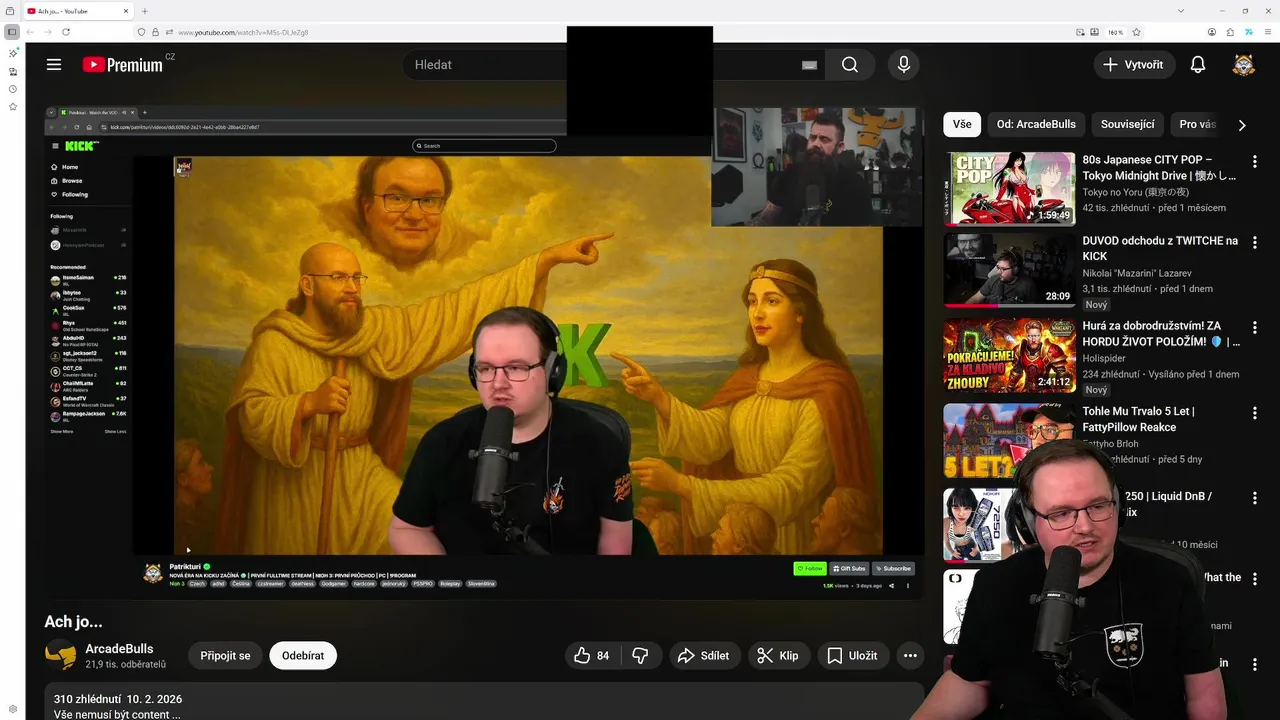
Task: Open more options for Tohle Mu Trvalo 5 Let
Action: 1254,412
